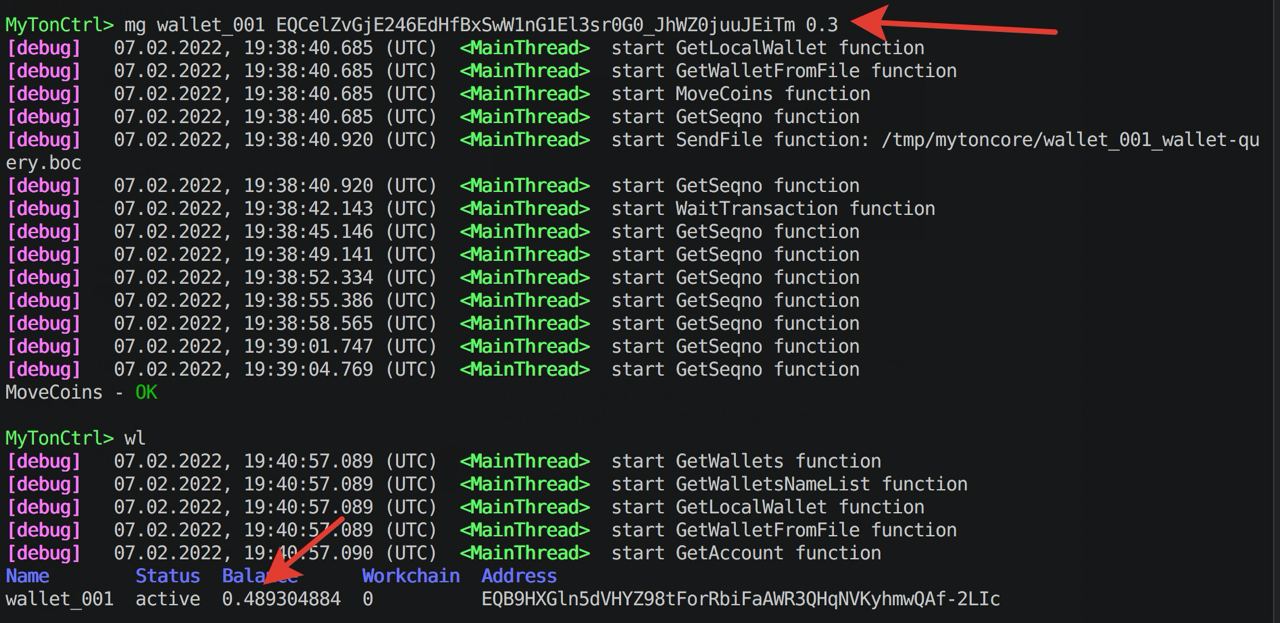The image size is (1280, 623).
Task: Click the Workchain column header
Action: pyautogui.click(x=411, y=576)
